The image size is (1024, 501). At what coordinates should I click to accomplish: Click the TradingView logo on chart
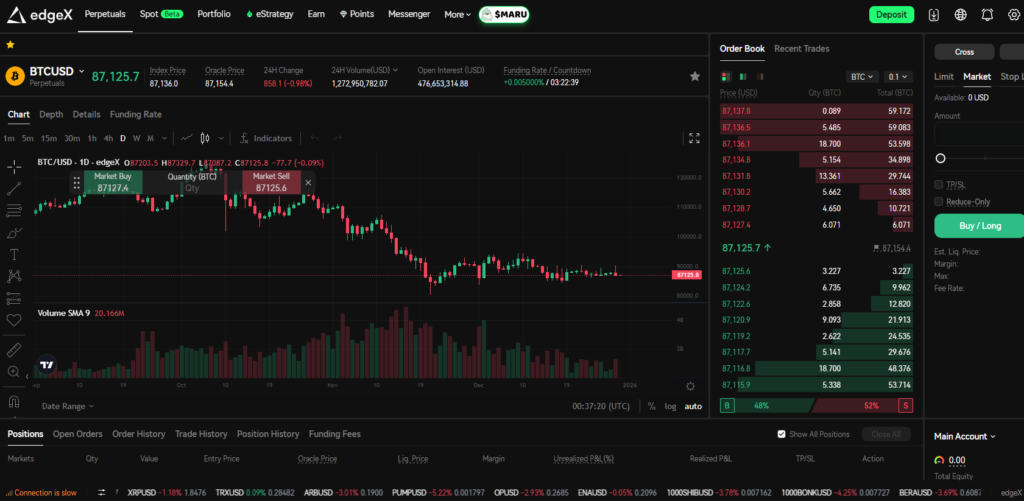(x=46, y=366)
